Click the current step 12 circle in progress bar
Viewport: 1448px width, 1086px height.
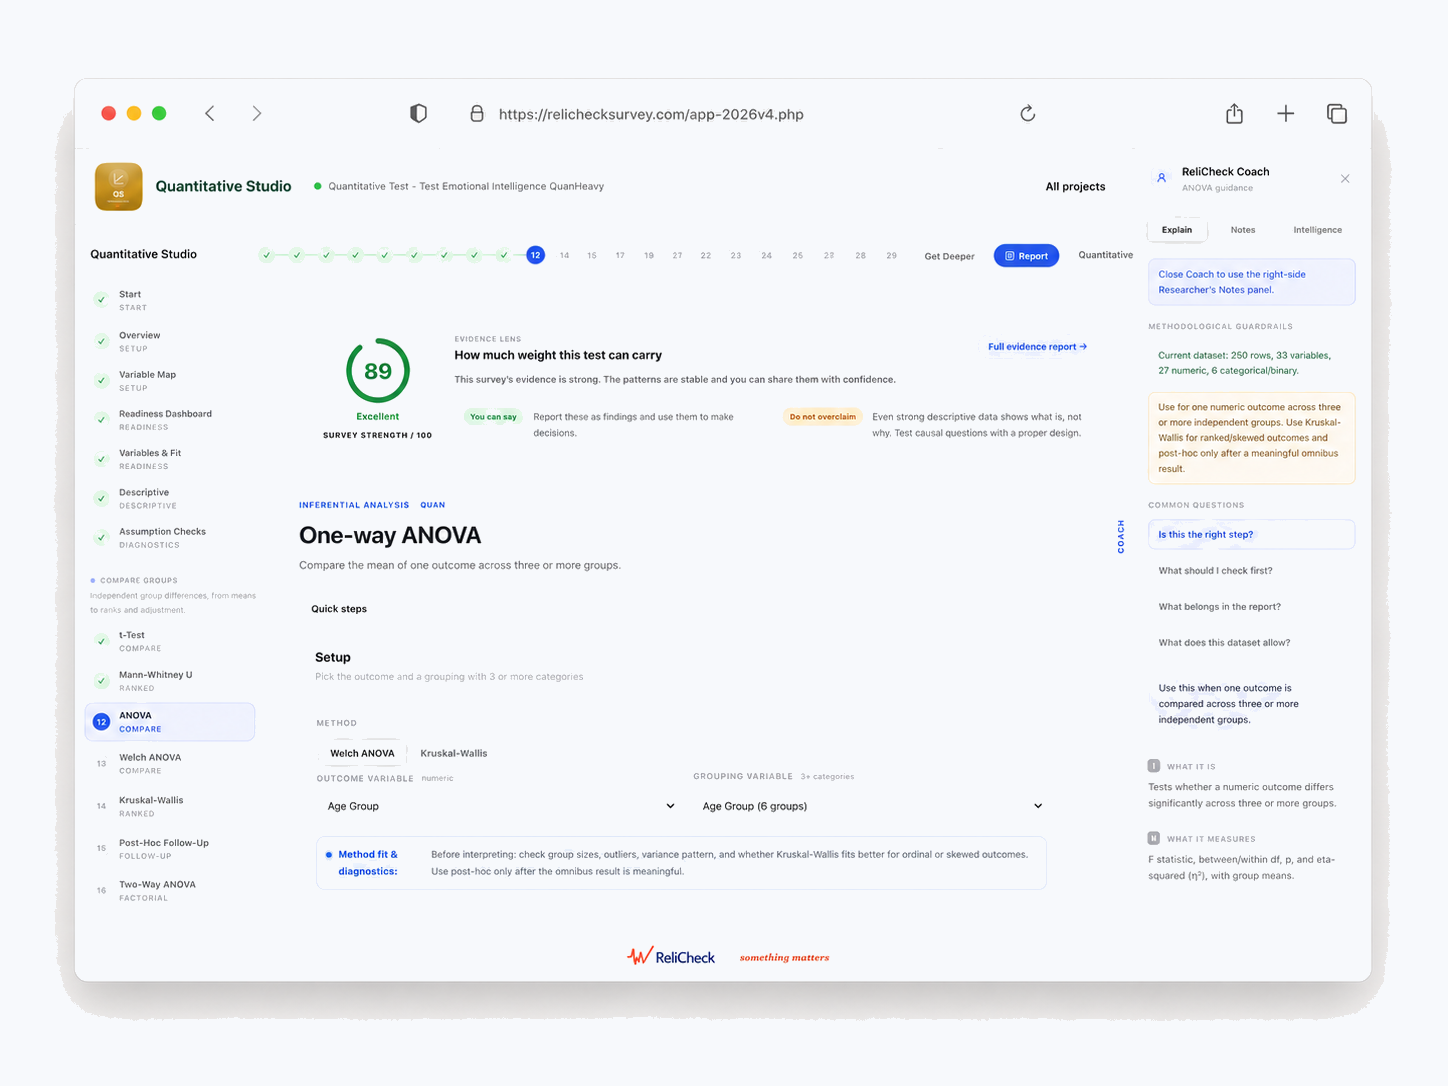click(536, 255)
